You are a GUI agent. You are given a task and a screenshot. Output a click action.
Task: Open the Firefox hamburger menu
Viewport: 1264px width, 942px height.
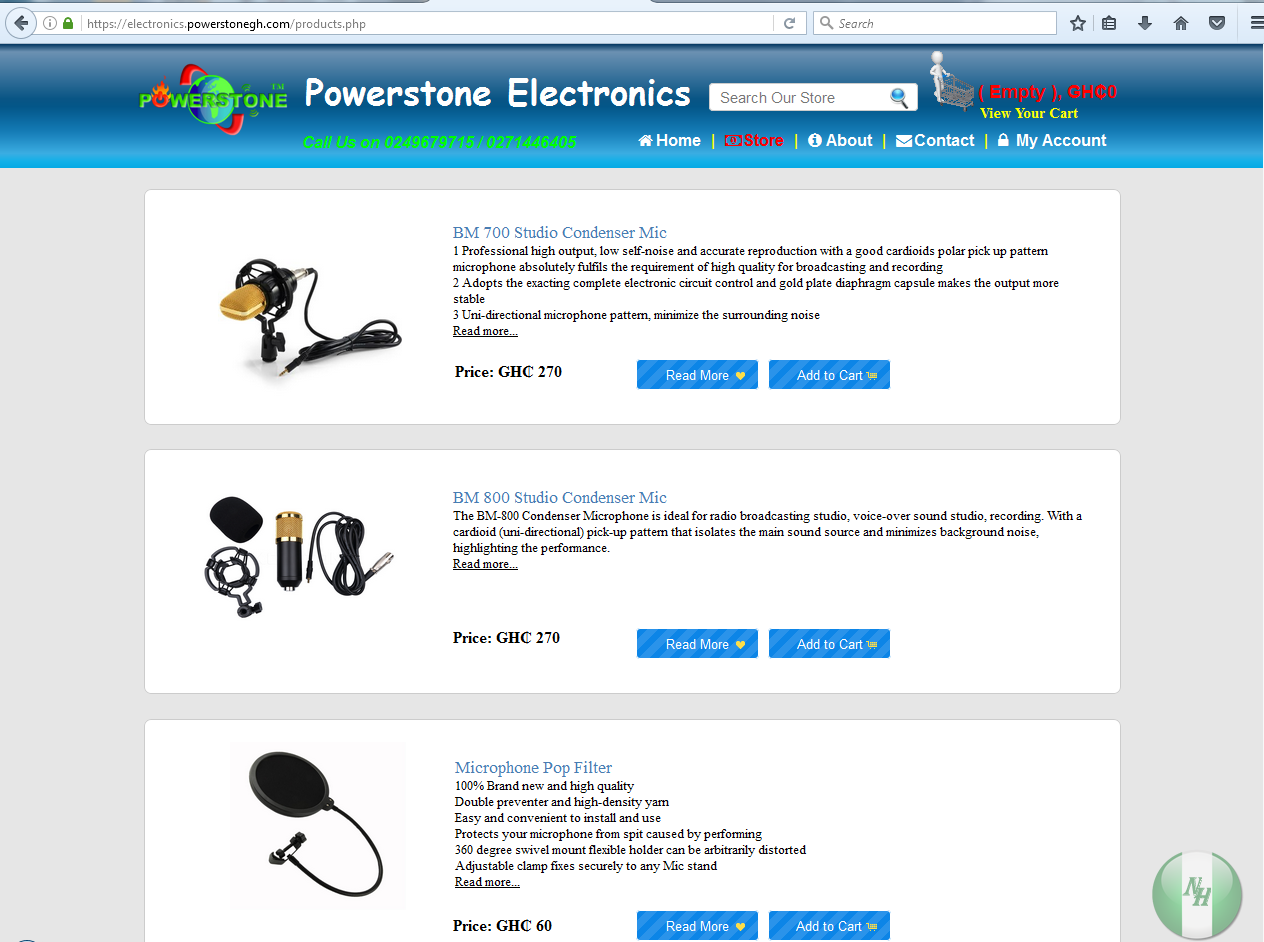click(1256, 23)
